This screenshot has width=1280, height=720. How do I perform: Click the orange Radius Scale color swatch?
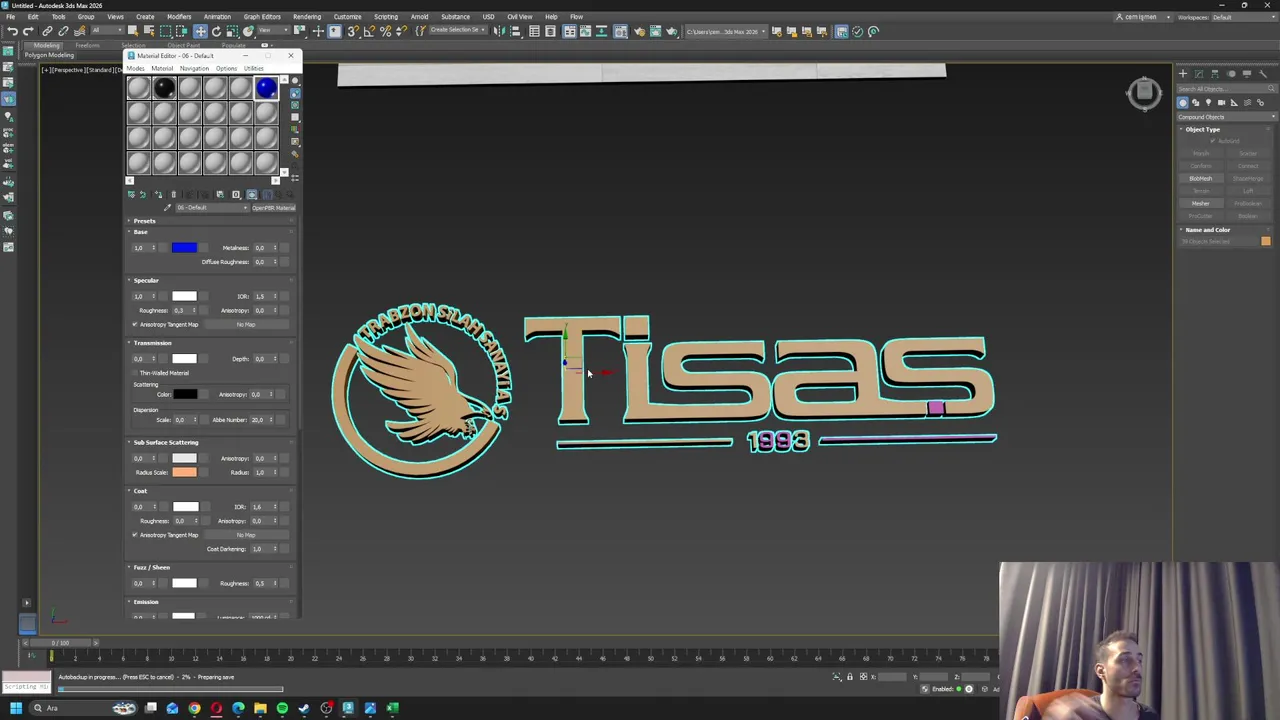pyautogui.click(x=184, y=472)
